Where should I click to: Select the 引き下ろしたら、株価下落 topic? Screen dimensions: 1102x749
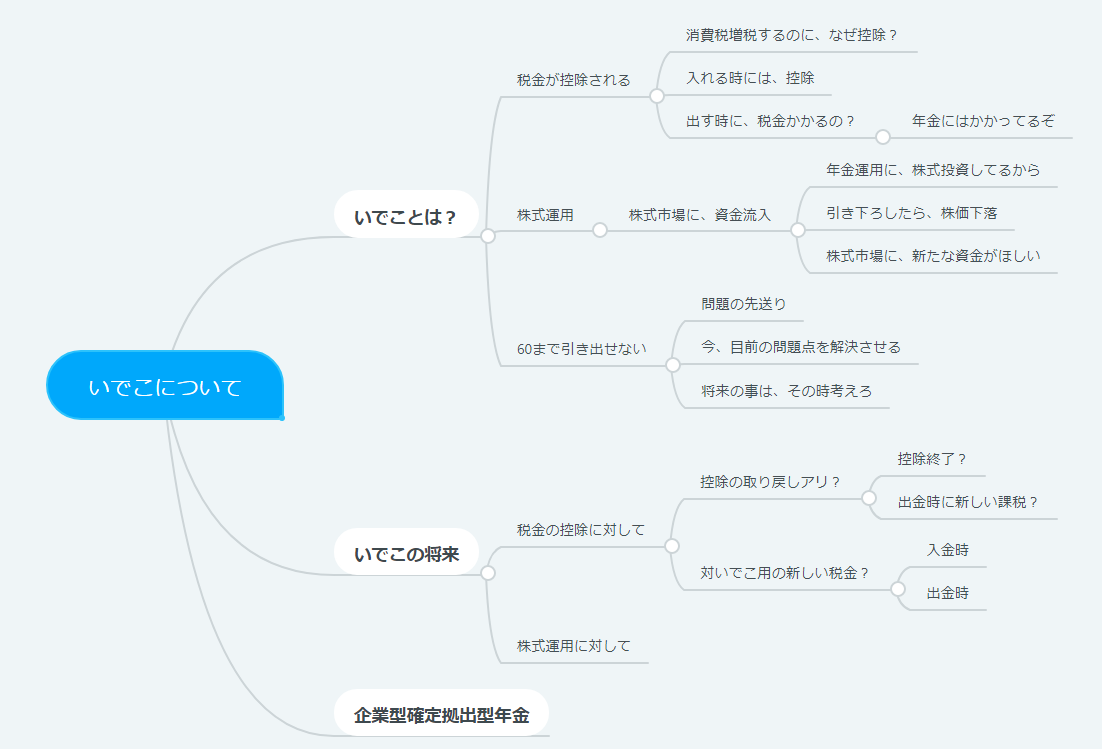coord(911,212)
